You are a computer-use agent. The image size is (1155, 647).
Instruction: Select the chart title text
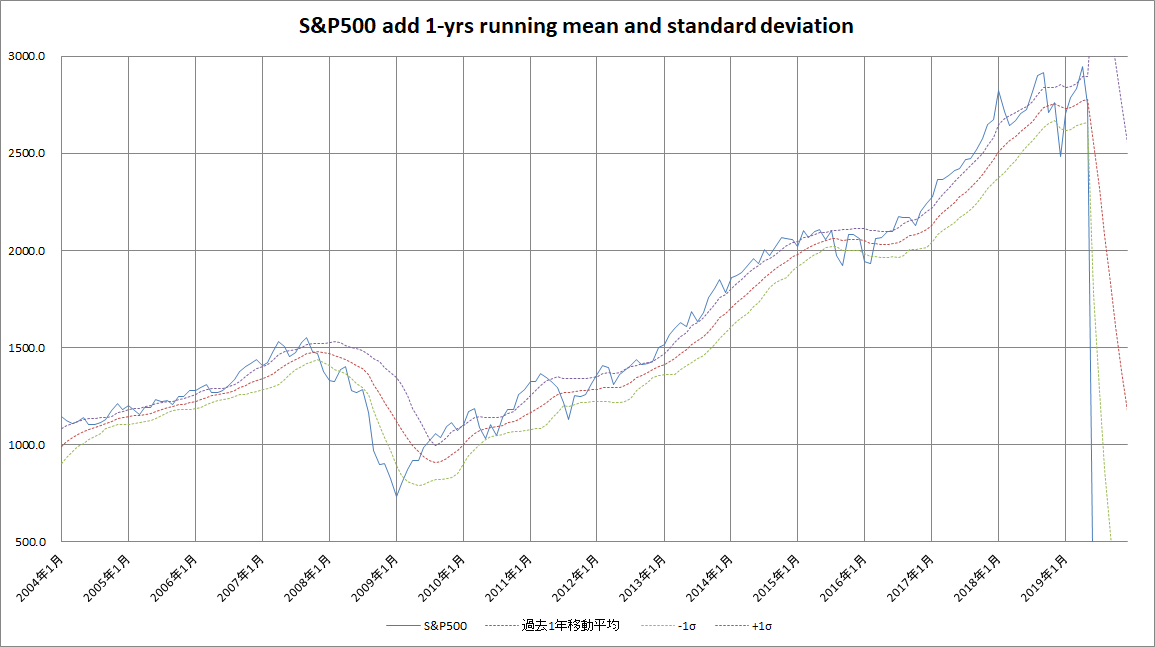click(x=576, y=26)
